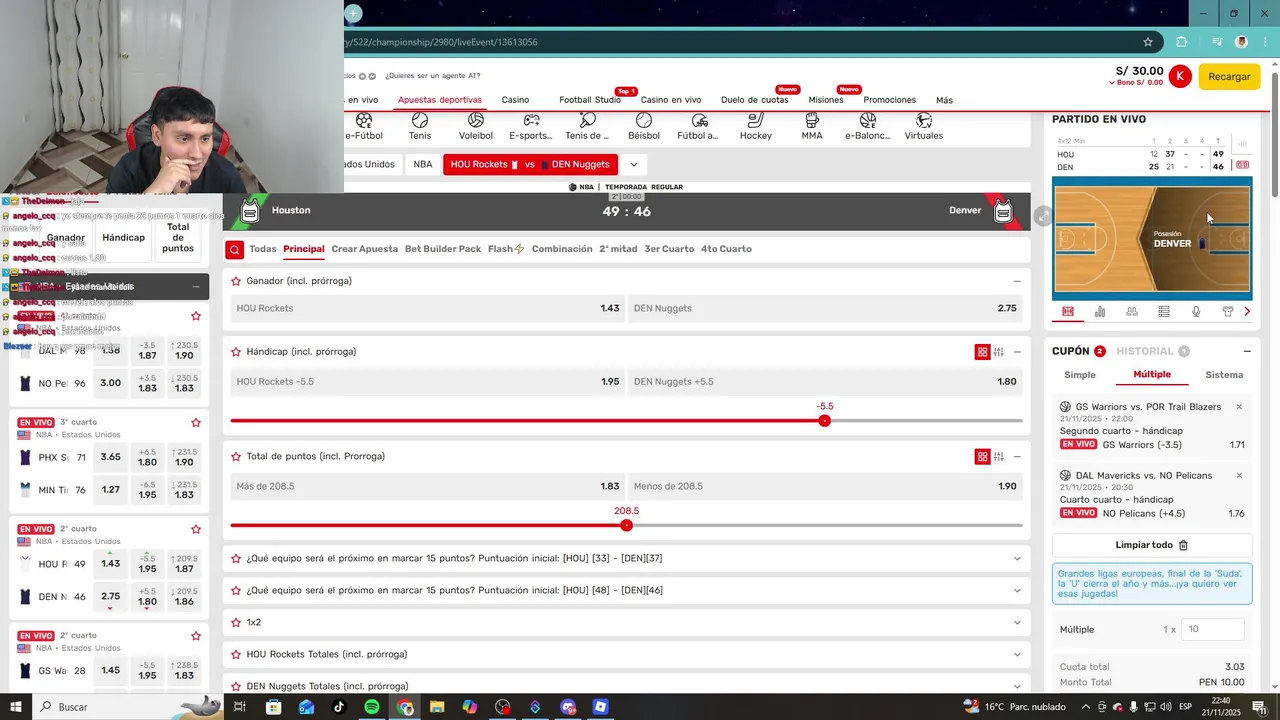Open the MMA sport category
The height and width of the screenshot is (720, 1280).
coord(812,120)
